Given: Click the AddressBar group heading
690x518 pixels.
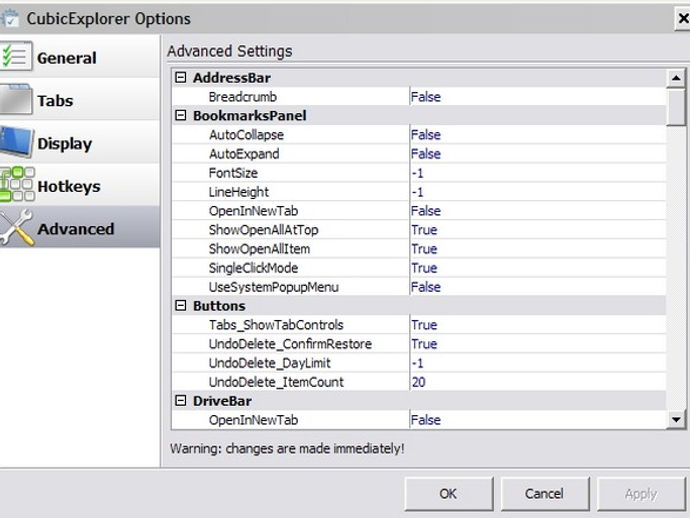Looking at the screenshot, I should click(x=232, y=78).
